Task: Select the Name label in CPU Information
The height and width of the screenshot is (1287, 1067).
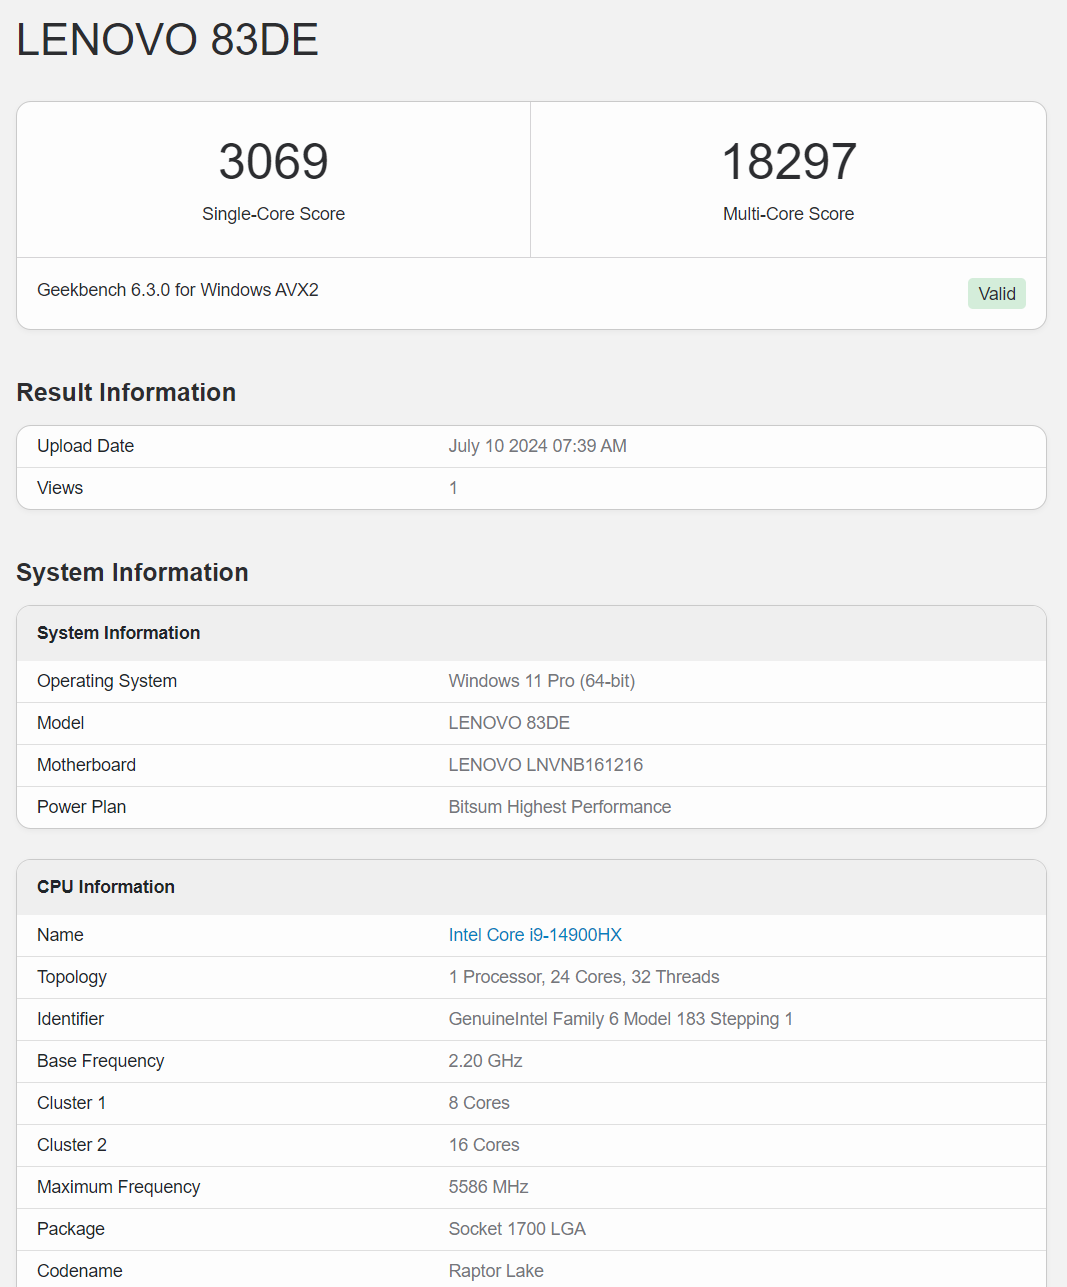Action: [x=60, y=935]
